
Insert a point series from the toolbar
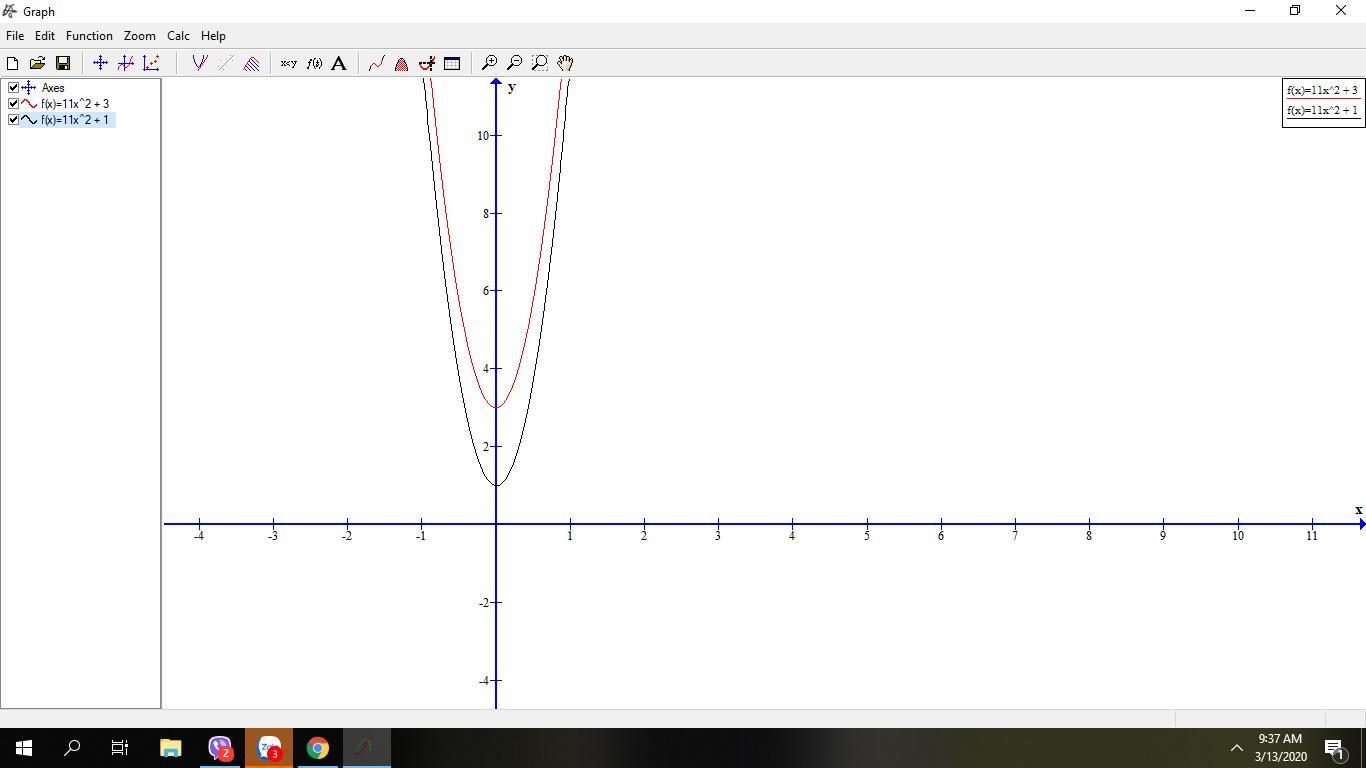151,63
